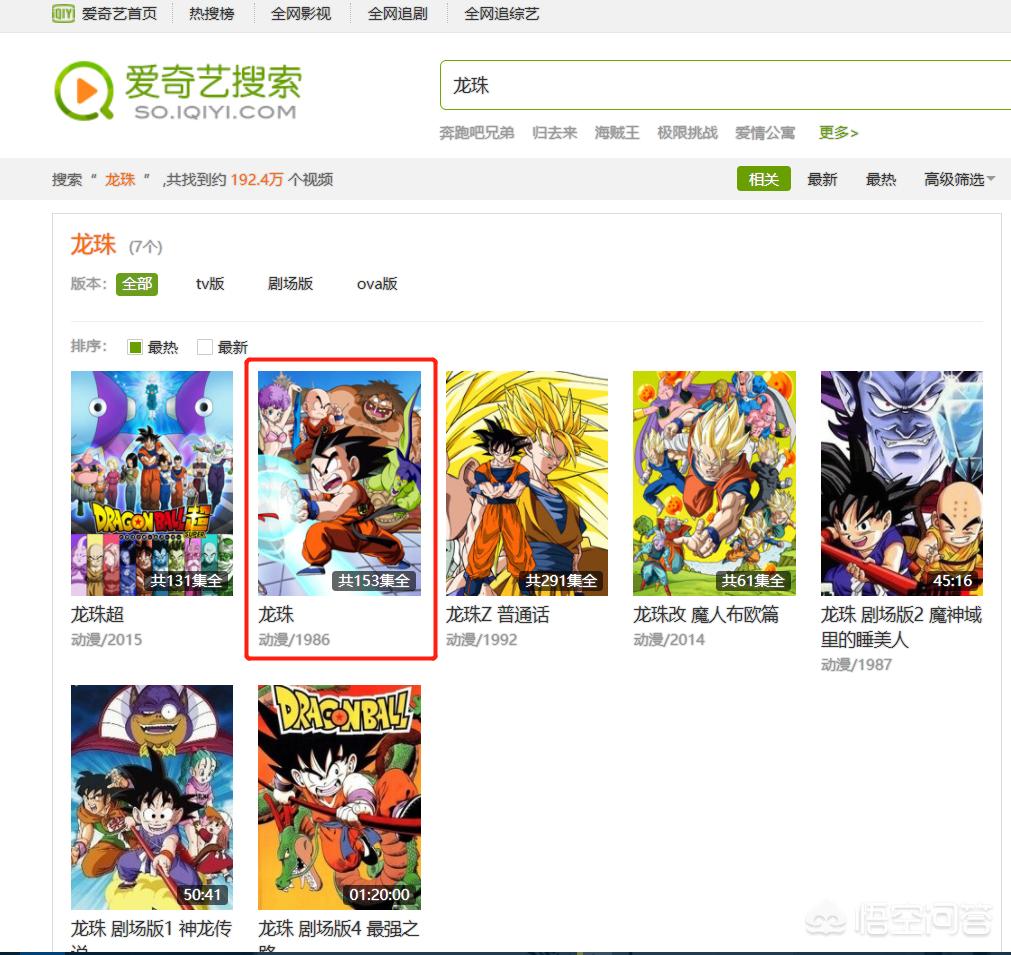Expand 更多 hot searches
Viewport: 1011px width, 955px height.
point(838,133)
